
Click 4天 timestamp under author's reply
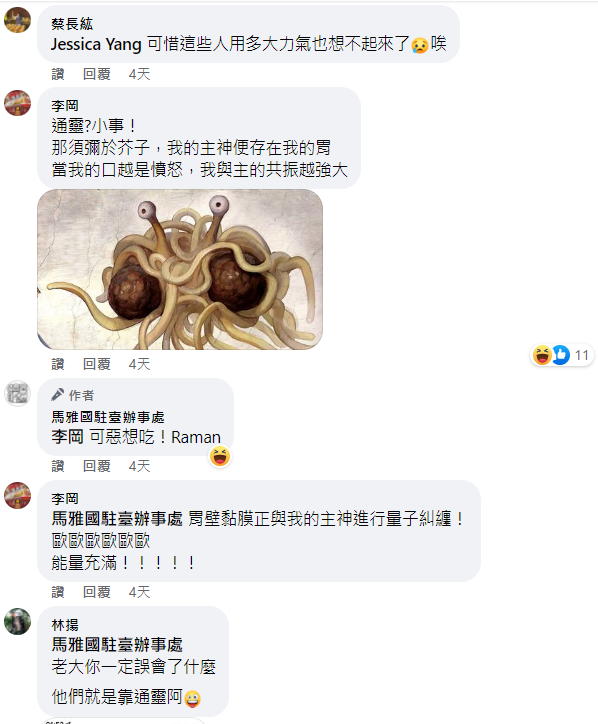139,466
